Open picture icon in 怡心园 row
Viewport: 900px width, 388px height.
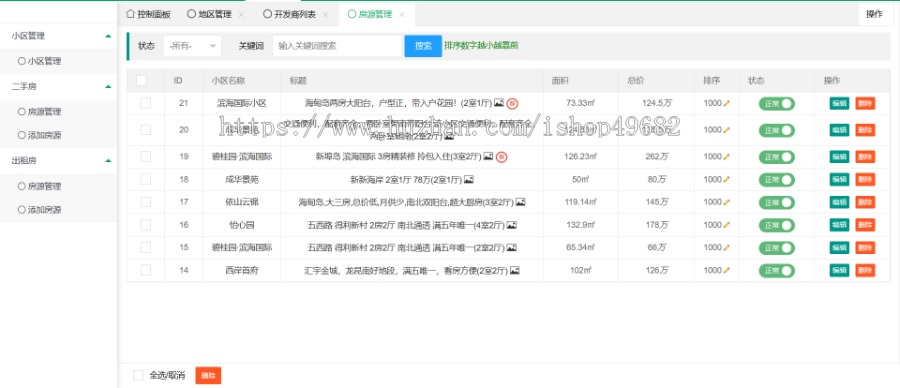click(512, 225)
